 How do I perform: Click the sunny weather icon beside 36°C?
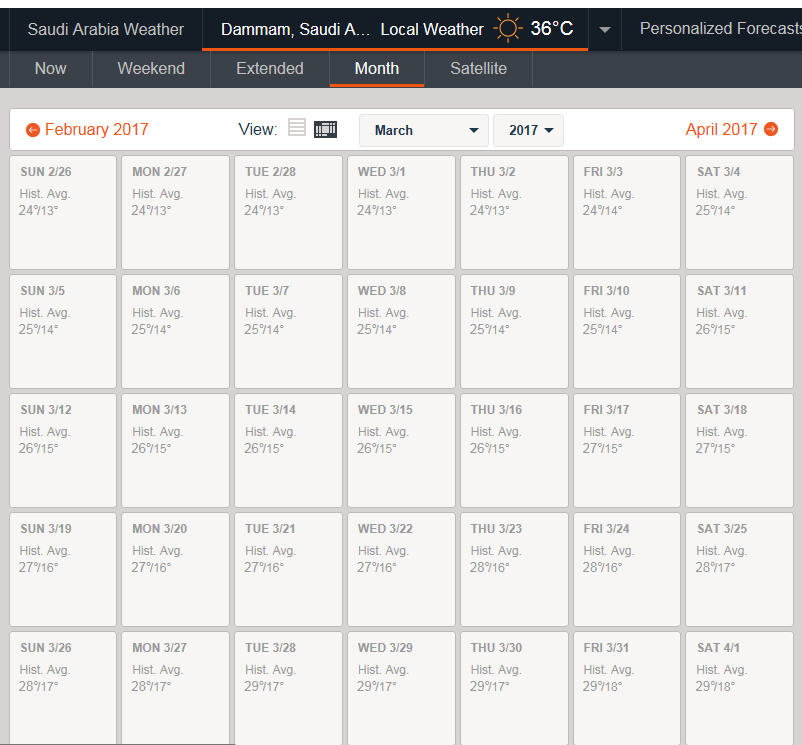(507, 29)
